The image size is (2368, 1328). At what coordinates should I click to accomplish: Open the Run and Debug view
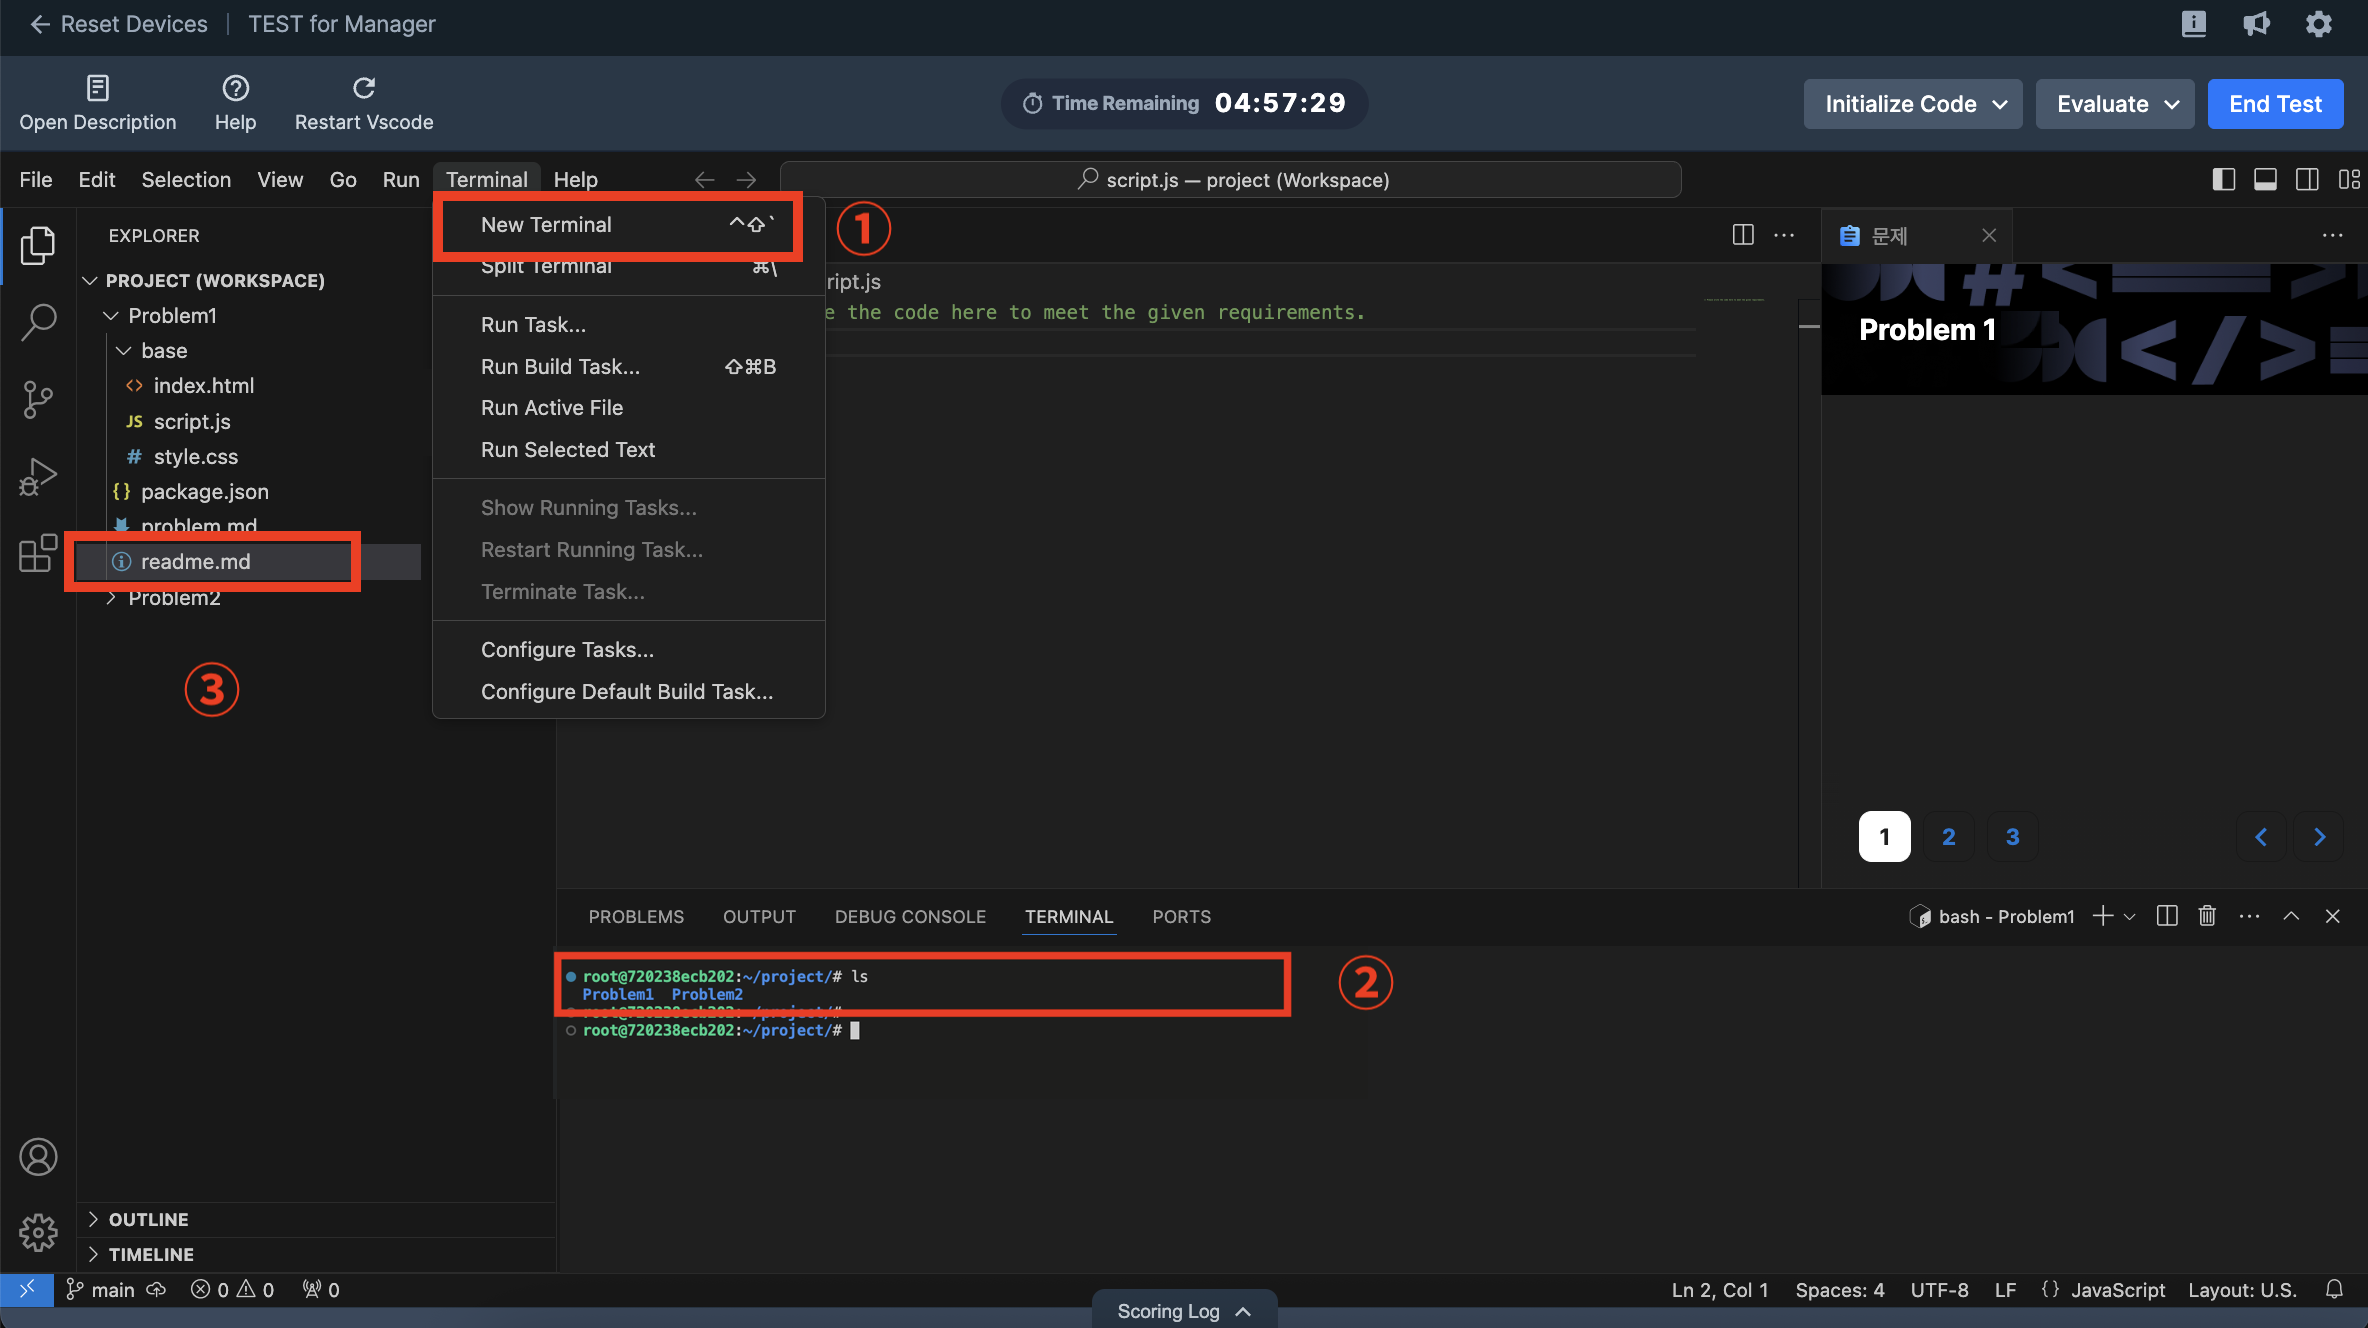pos(38,476)
